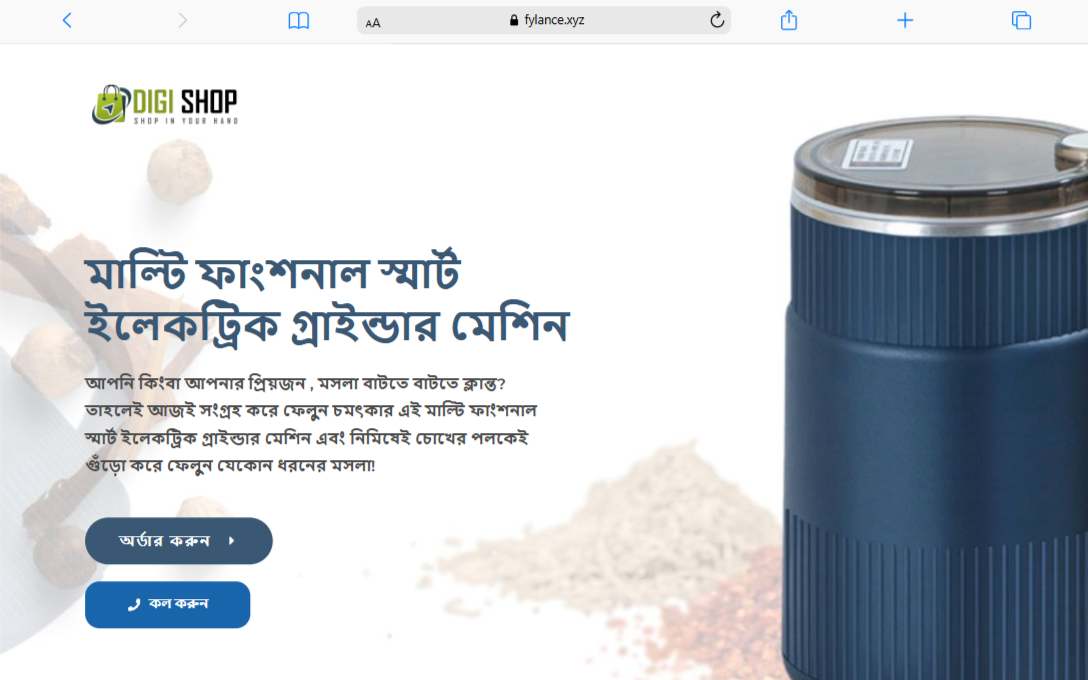This screenshot has width=1088, height=680.
Task: Reload the page with the refresh icon
Action: coord(717,20)
